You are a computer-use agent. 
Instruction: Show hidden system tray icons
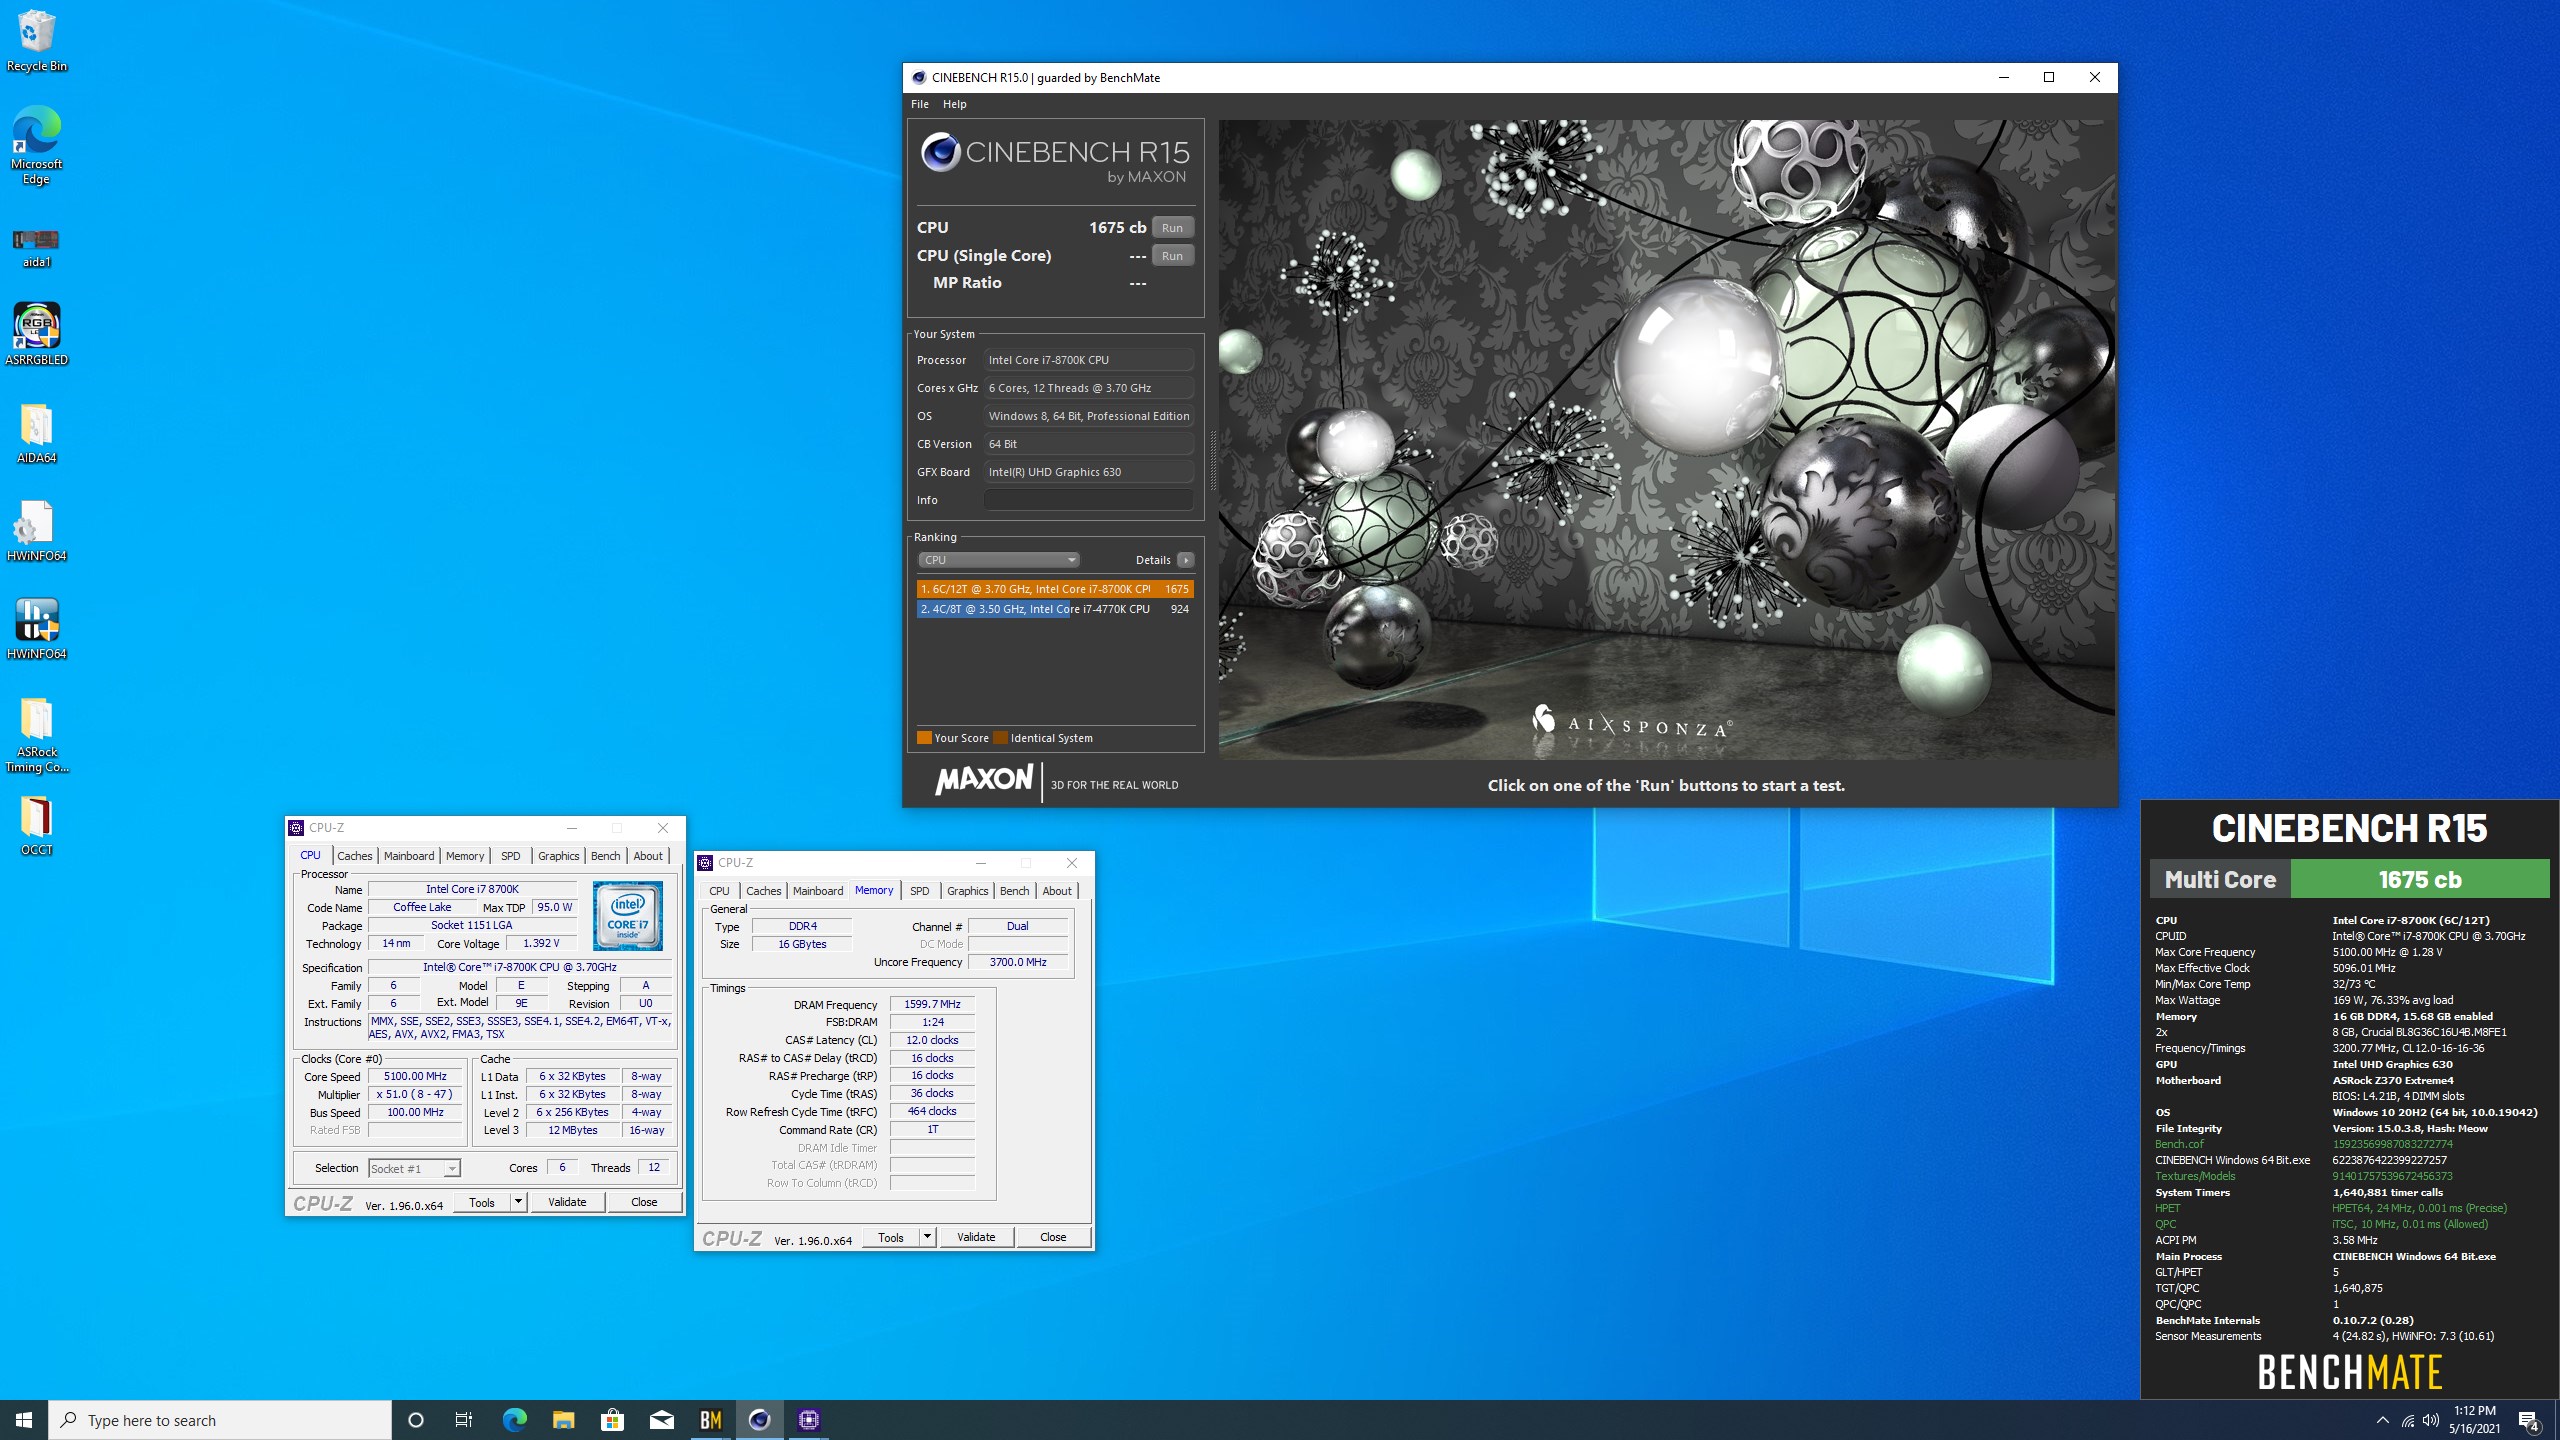[2383, 1420]
